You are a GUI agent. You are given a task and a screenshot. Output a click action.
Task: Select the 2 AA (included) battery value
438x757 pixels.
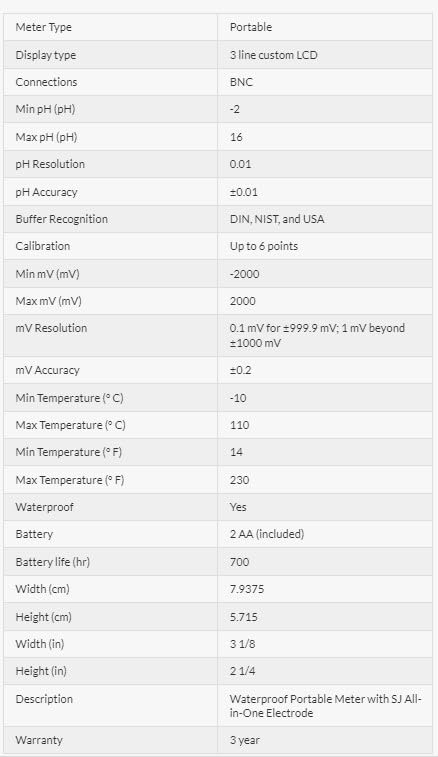[267, 534]
